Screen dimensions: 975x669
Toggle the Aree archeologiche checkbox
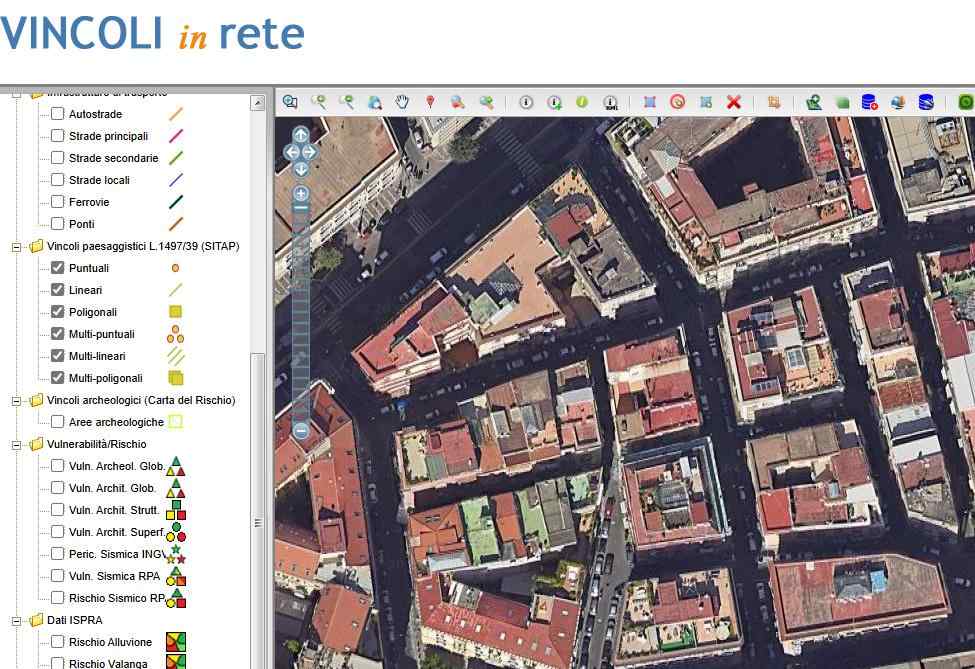(x=58, y=422)
